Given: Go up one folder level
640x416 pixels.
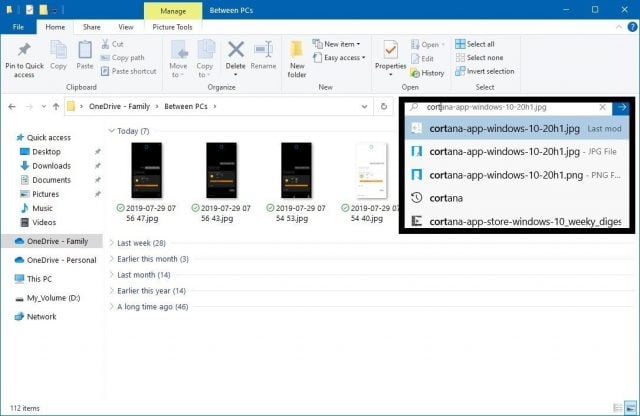Looking at the screenshot, I should pyautogui.click(x=56, y=107).
